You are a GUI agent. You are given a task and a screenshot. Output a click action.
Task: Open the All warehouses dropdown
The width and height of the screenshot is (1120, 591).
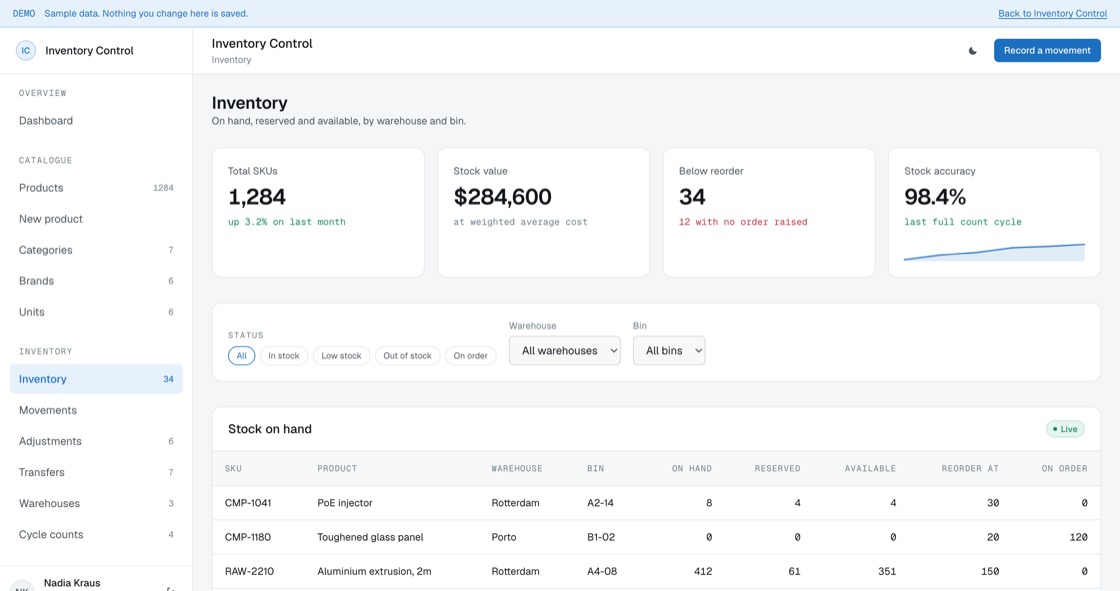(564, 351)
